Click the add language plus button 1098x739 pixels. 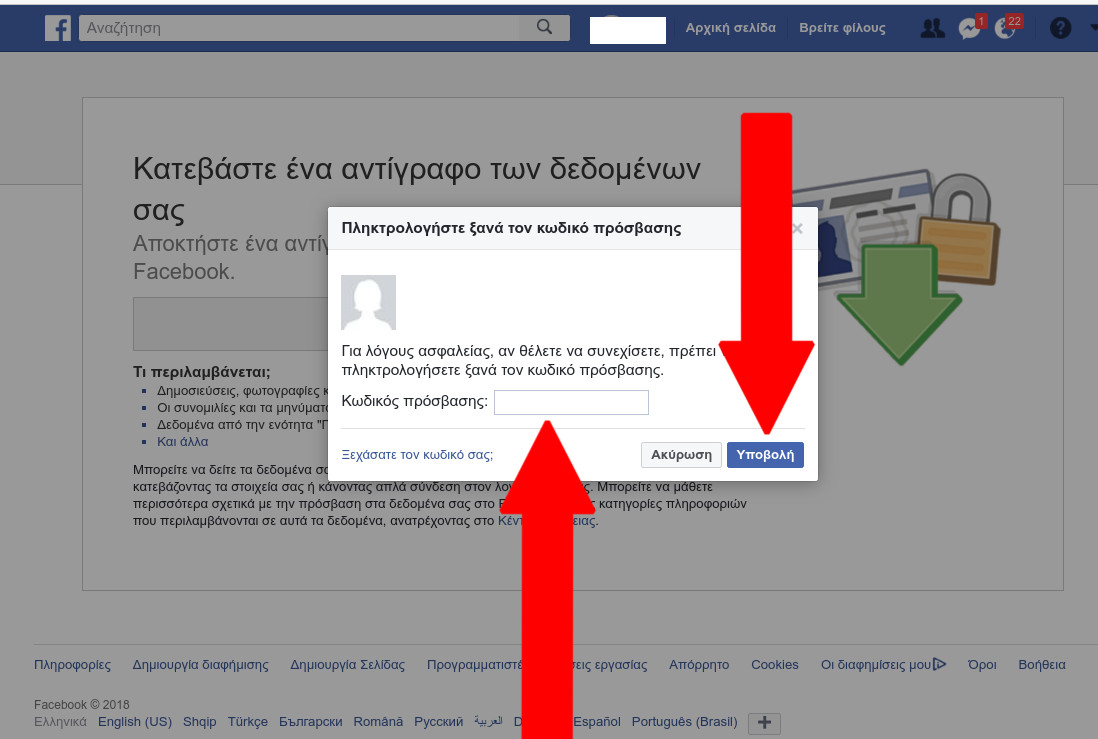coord(764,723)
